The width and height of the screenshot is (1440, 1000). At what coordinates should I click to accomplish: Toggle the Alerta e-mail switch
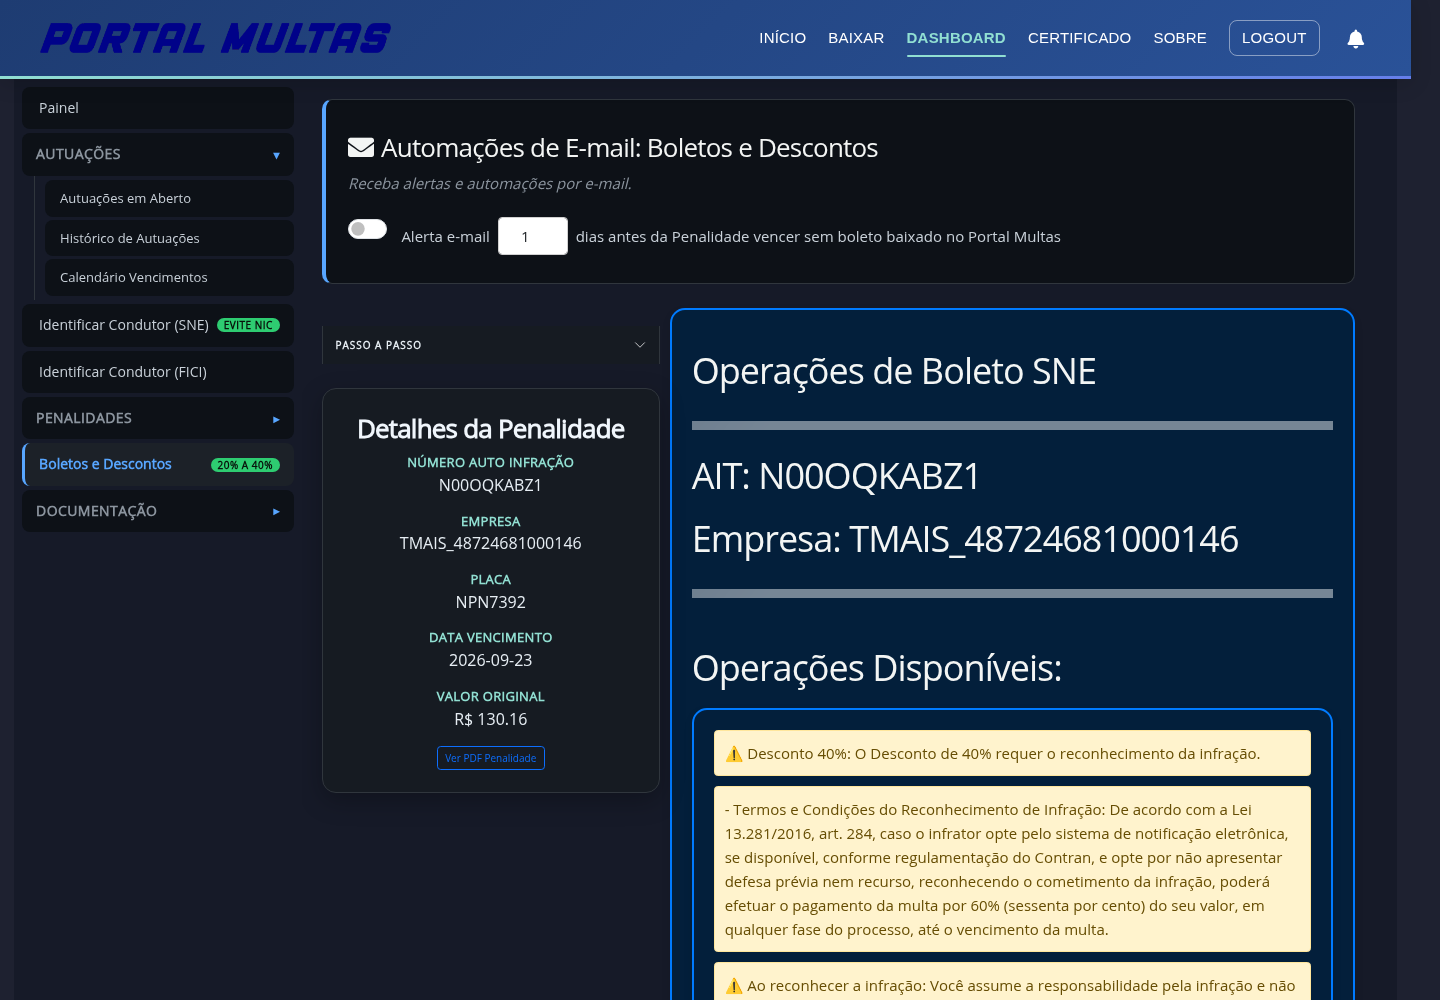tap(367, 229)
